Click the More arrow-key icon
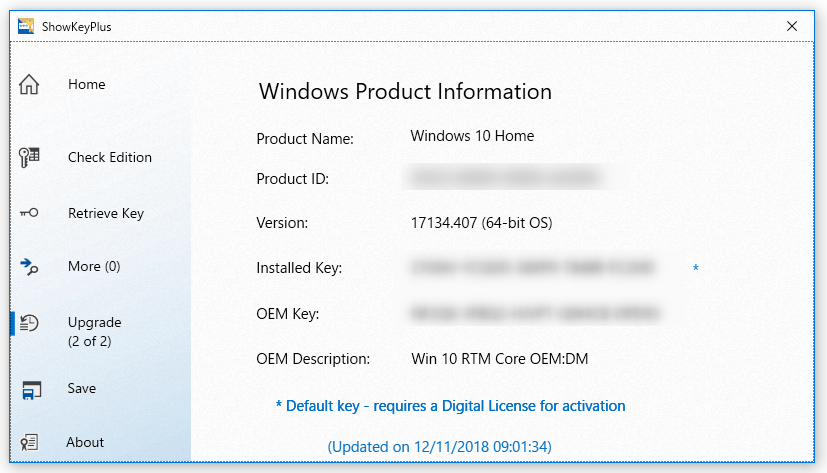 pyautogui.click(x=29, y=266)
